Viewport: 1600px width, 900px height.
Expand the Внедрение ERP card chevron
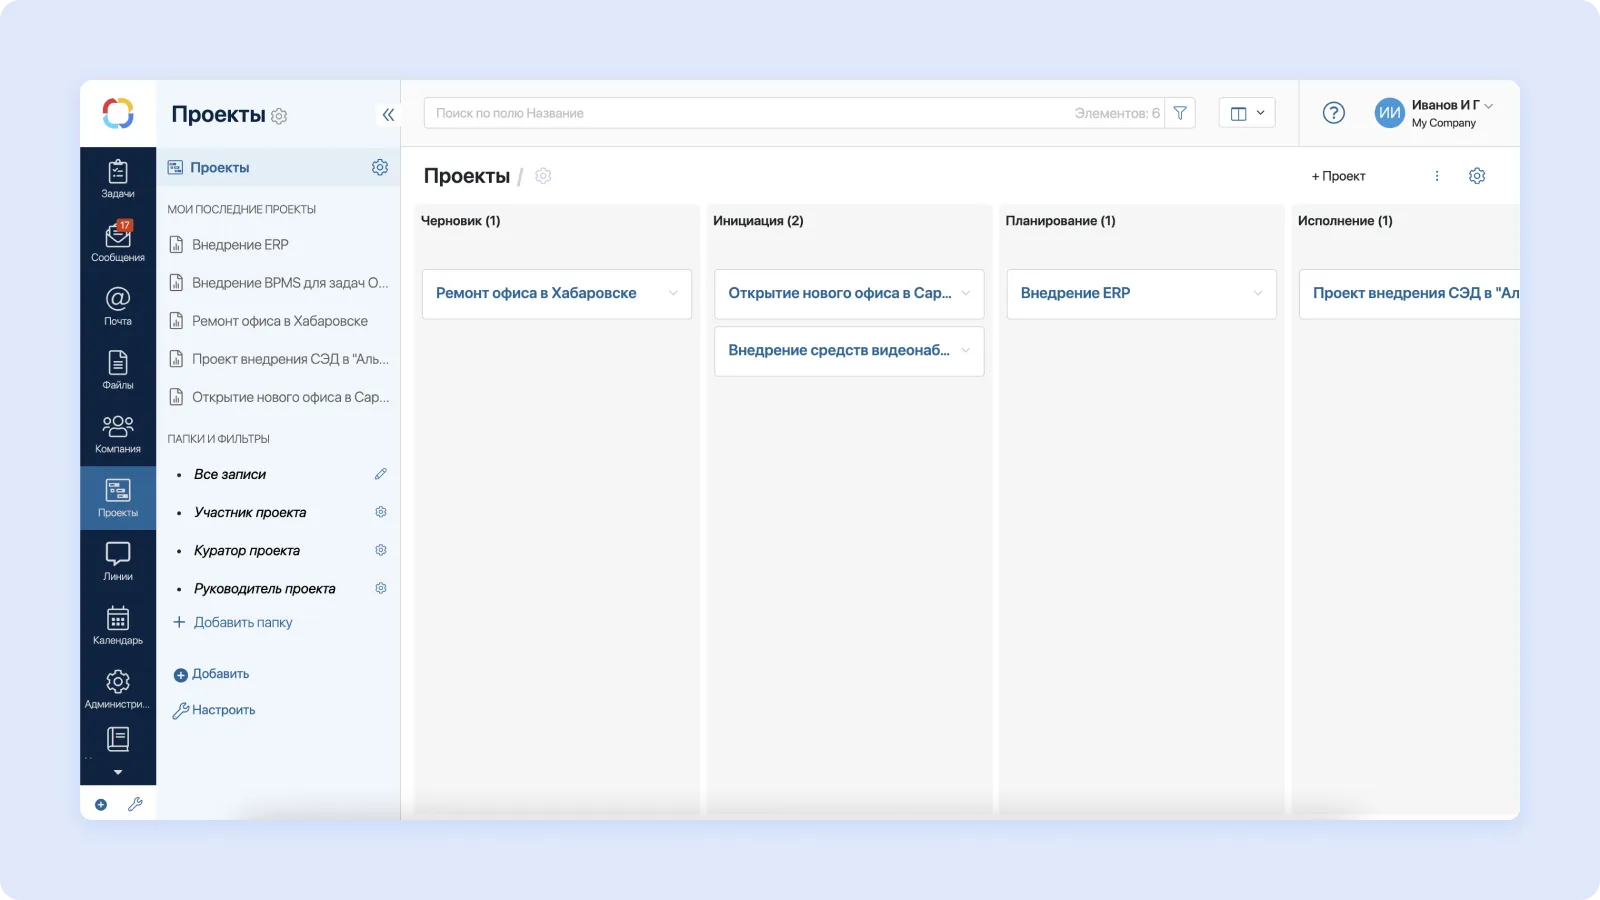1257,293
